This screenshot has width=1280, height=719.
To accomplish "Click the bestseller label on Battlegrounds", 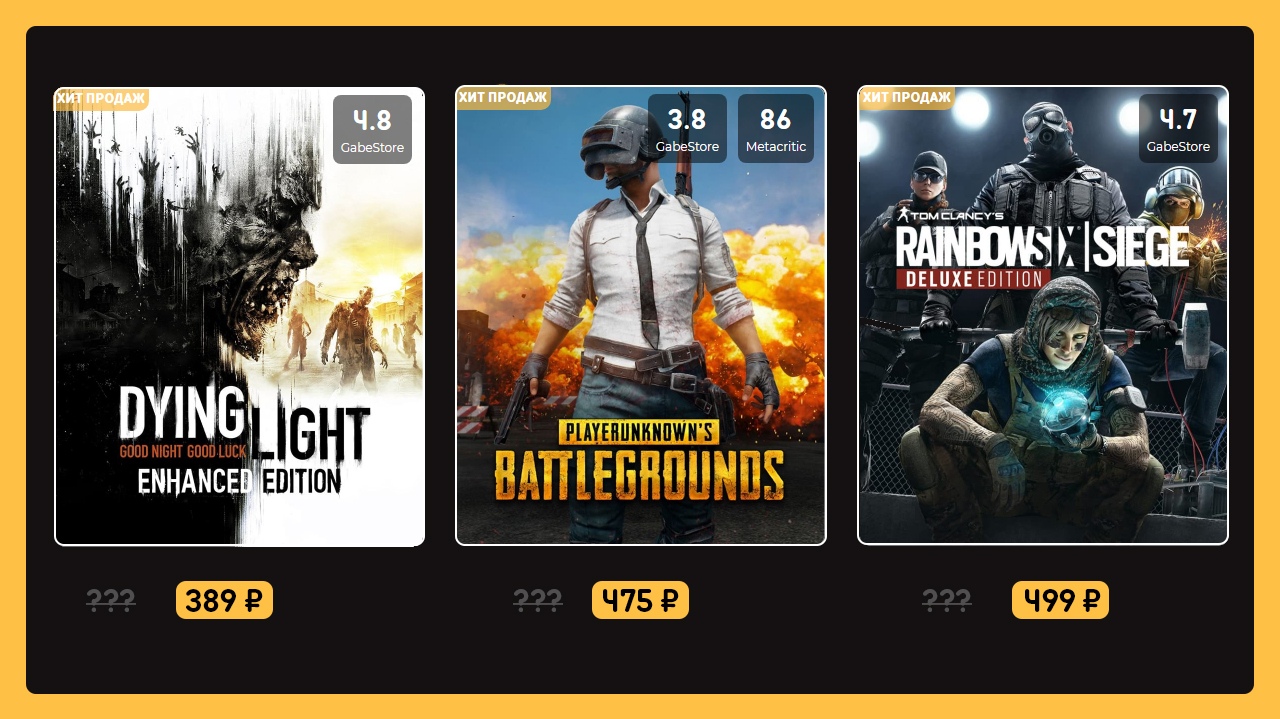I will (503, 97).
